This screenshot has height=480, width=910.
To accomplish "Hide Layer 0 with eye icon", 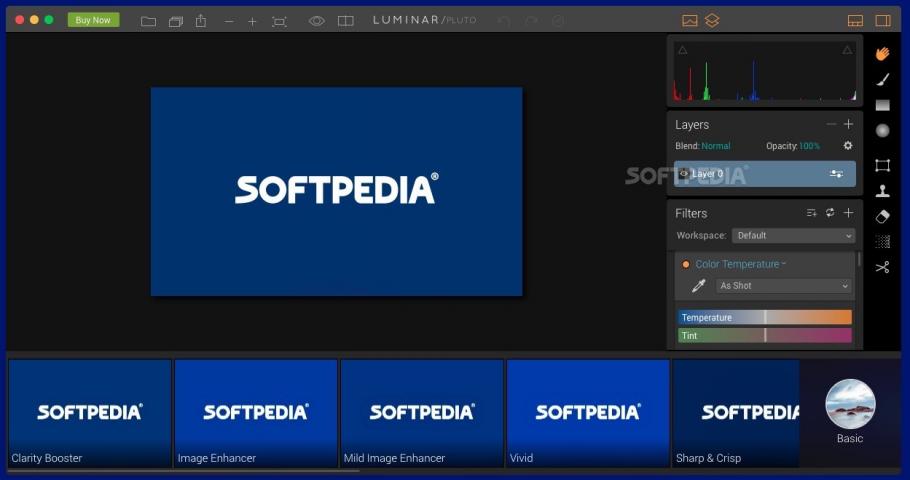I will tap(684, 174).
